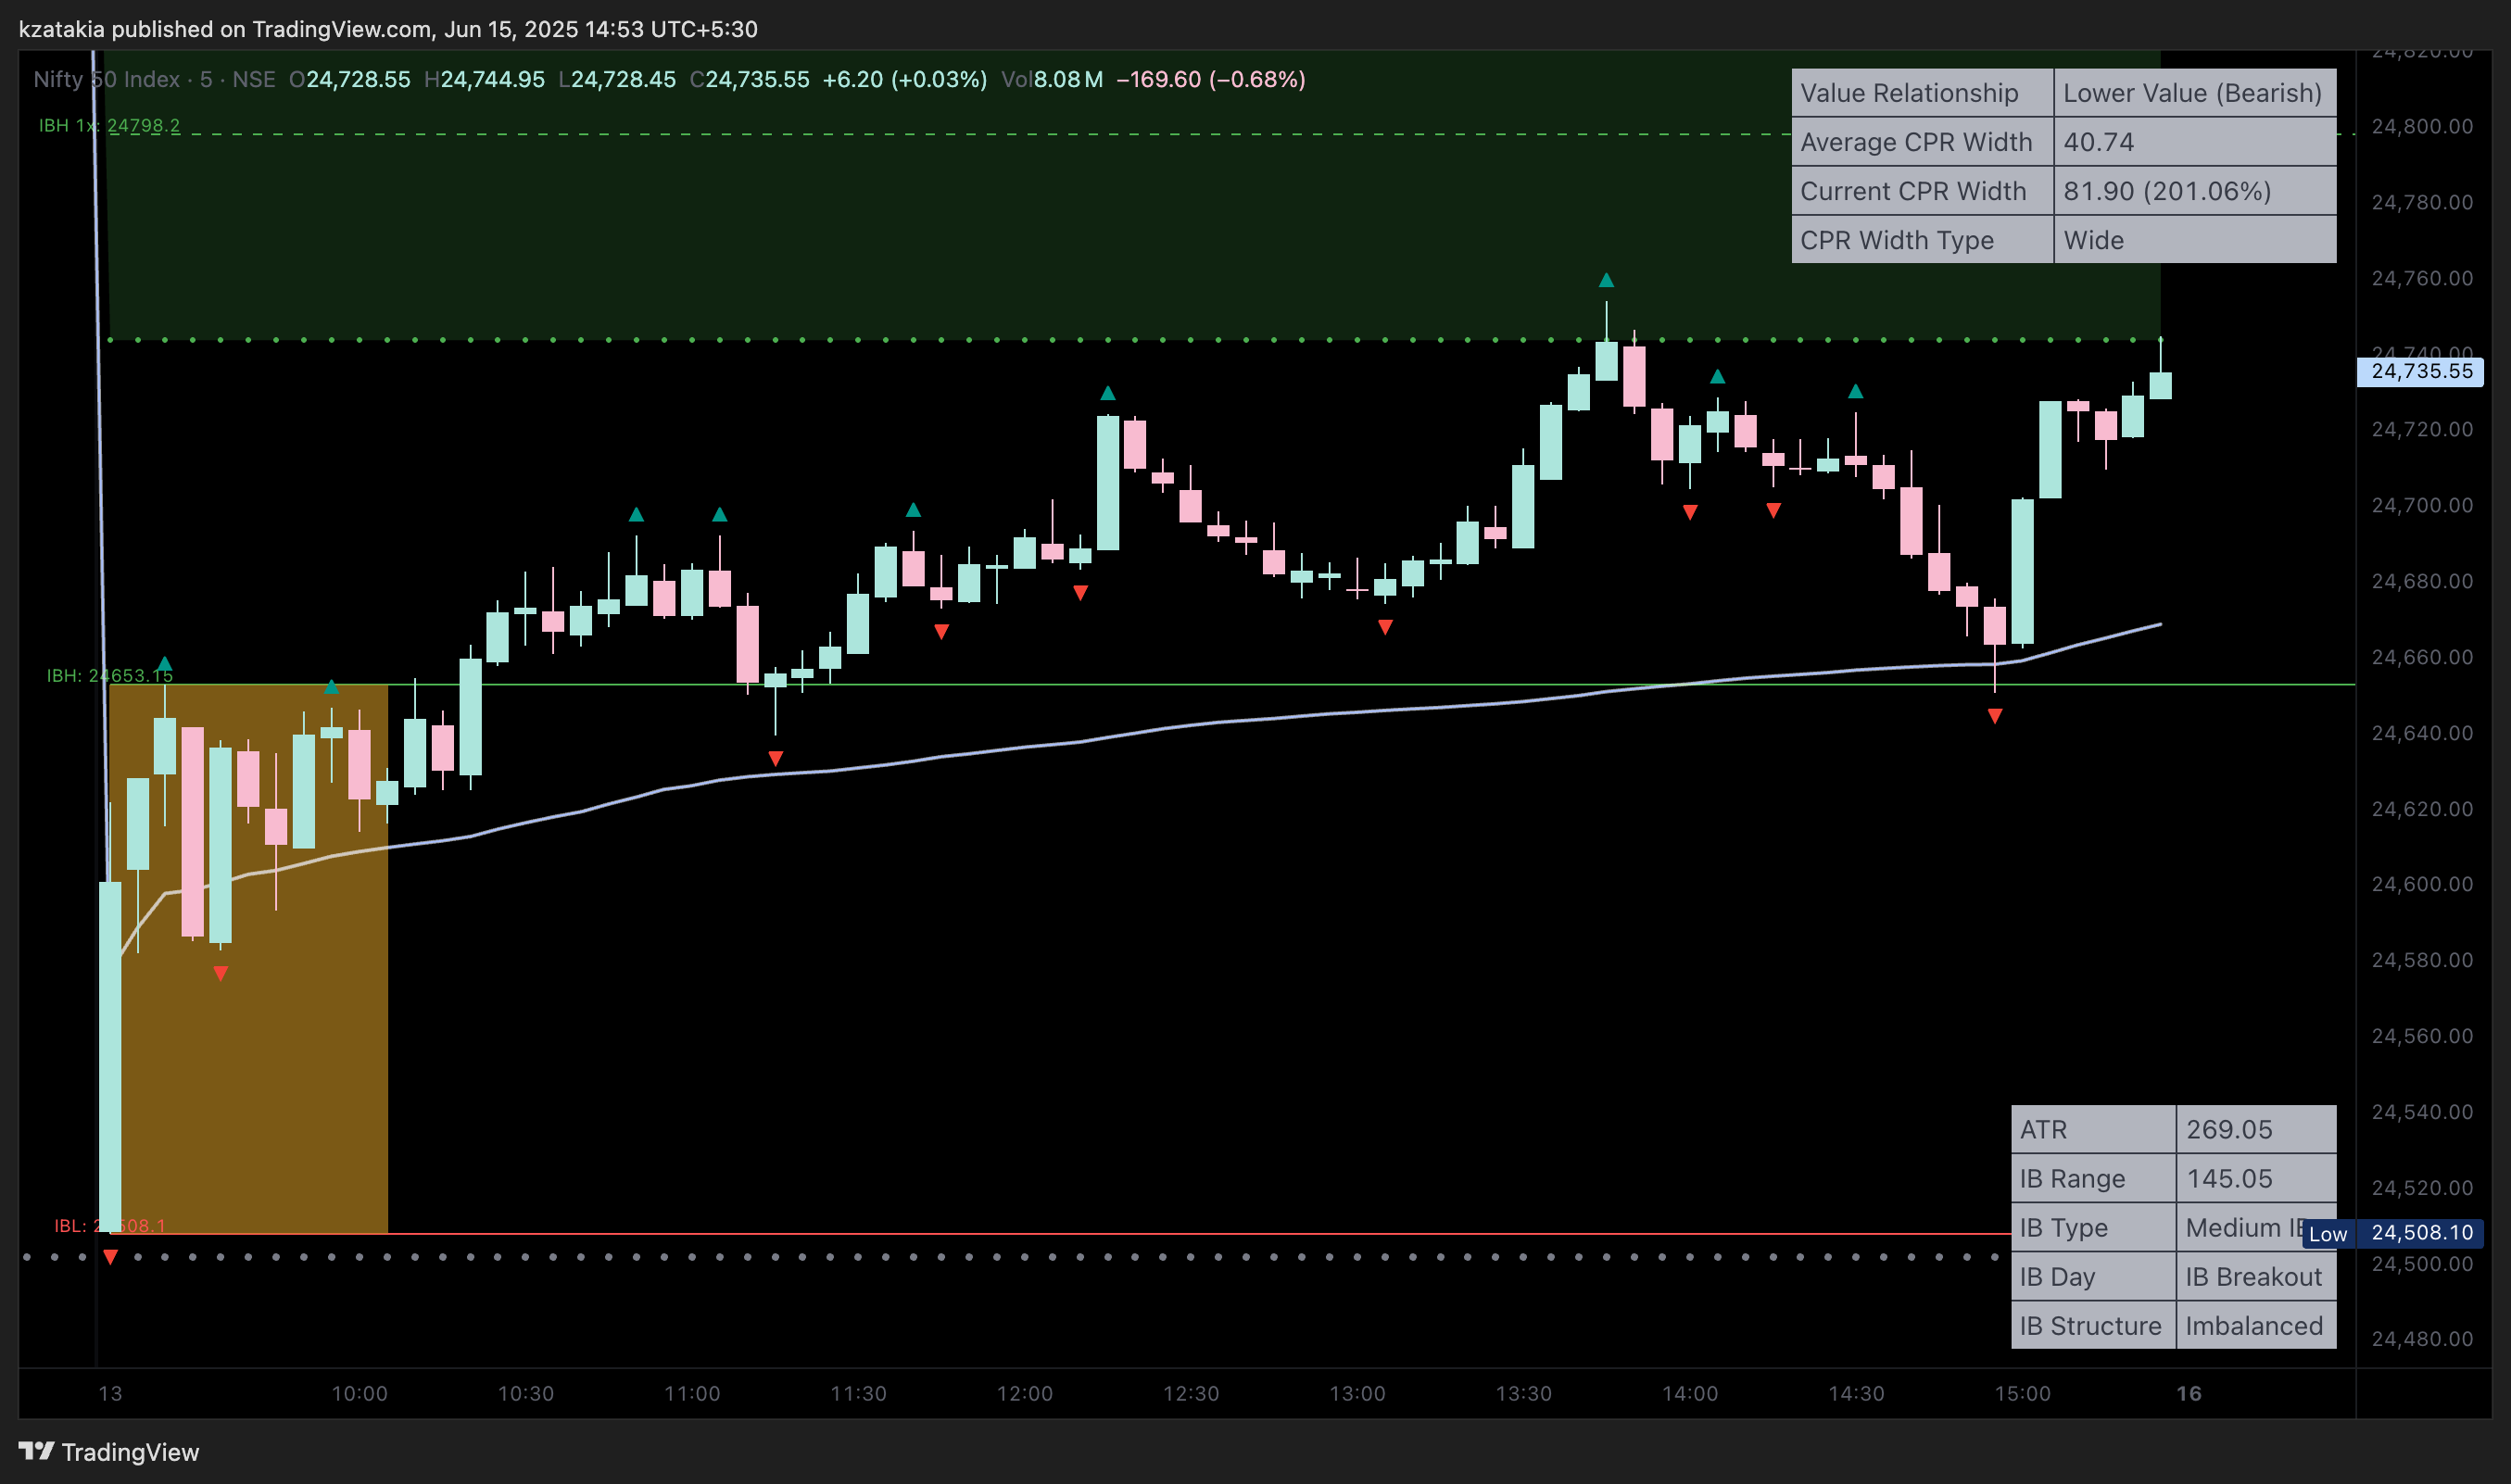Click the -169.60 (-0.68%) change value
The height and width of the screenshot is (1484, 2511).
(x=1211, y=79)
